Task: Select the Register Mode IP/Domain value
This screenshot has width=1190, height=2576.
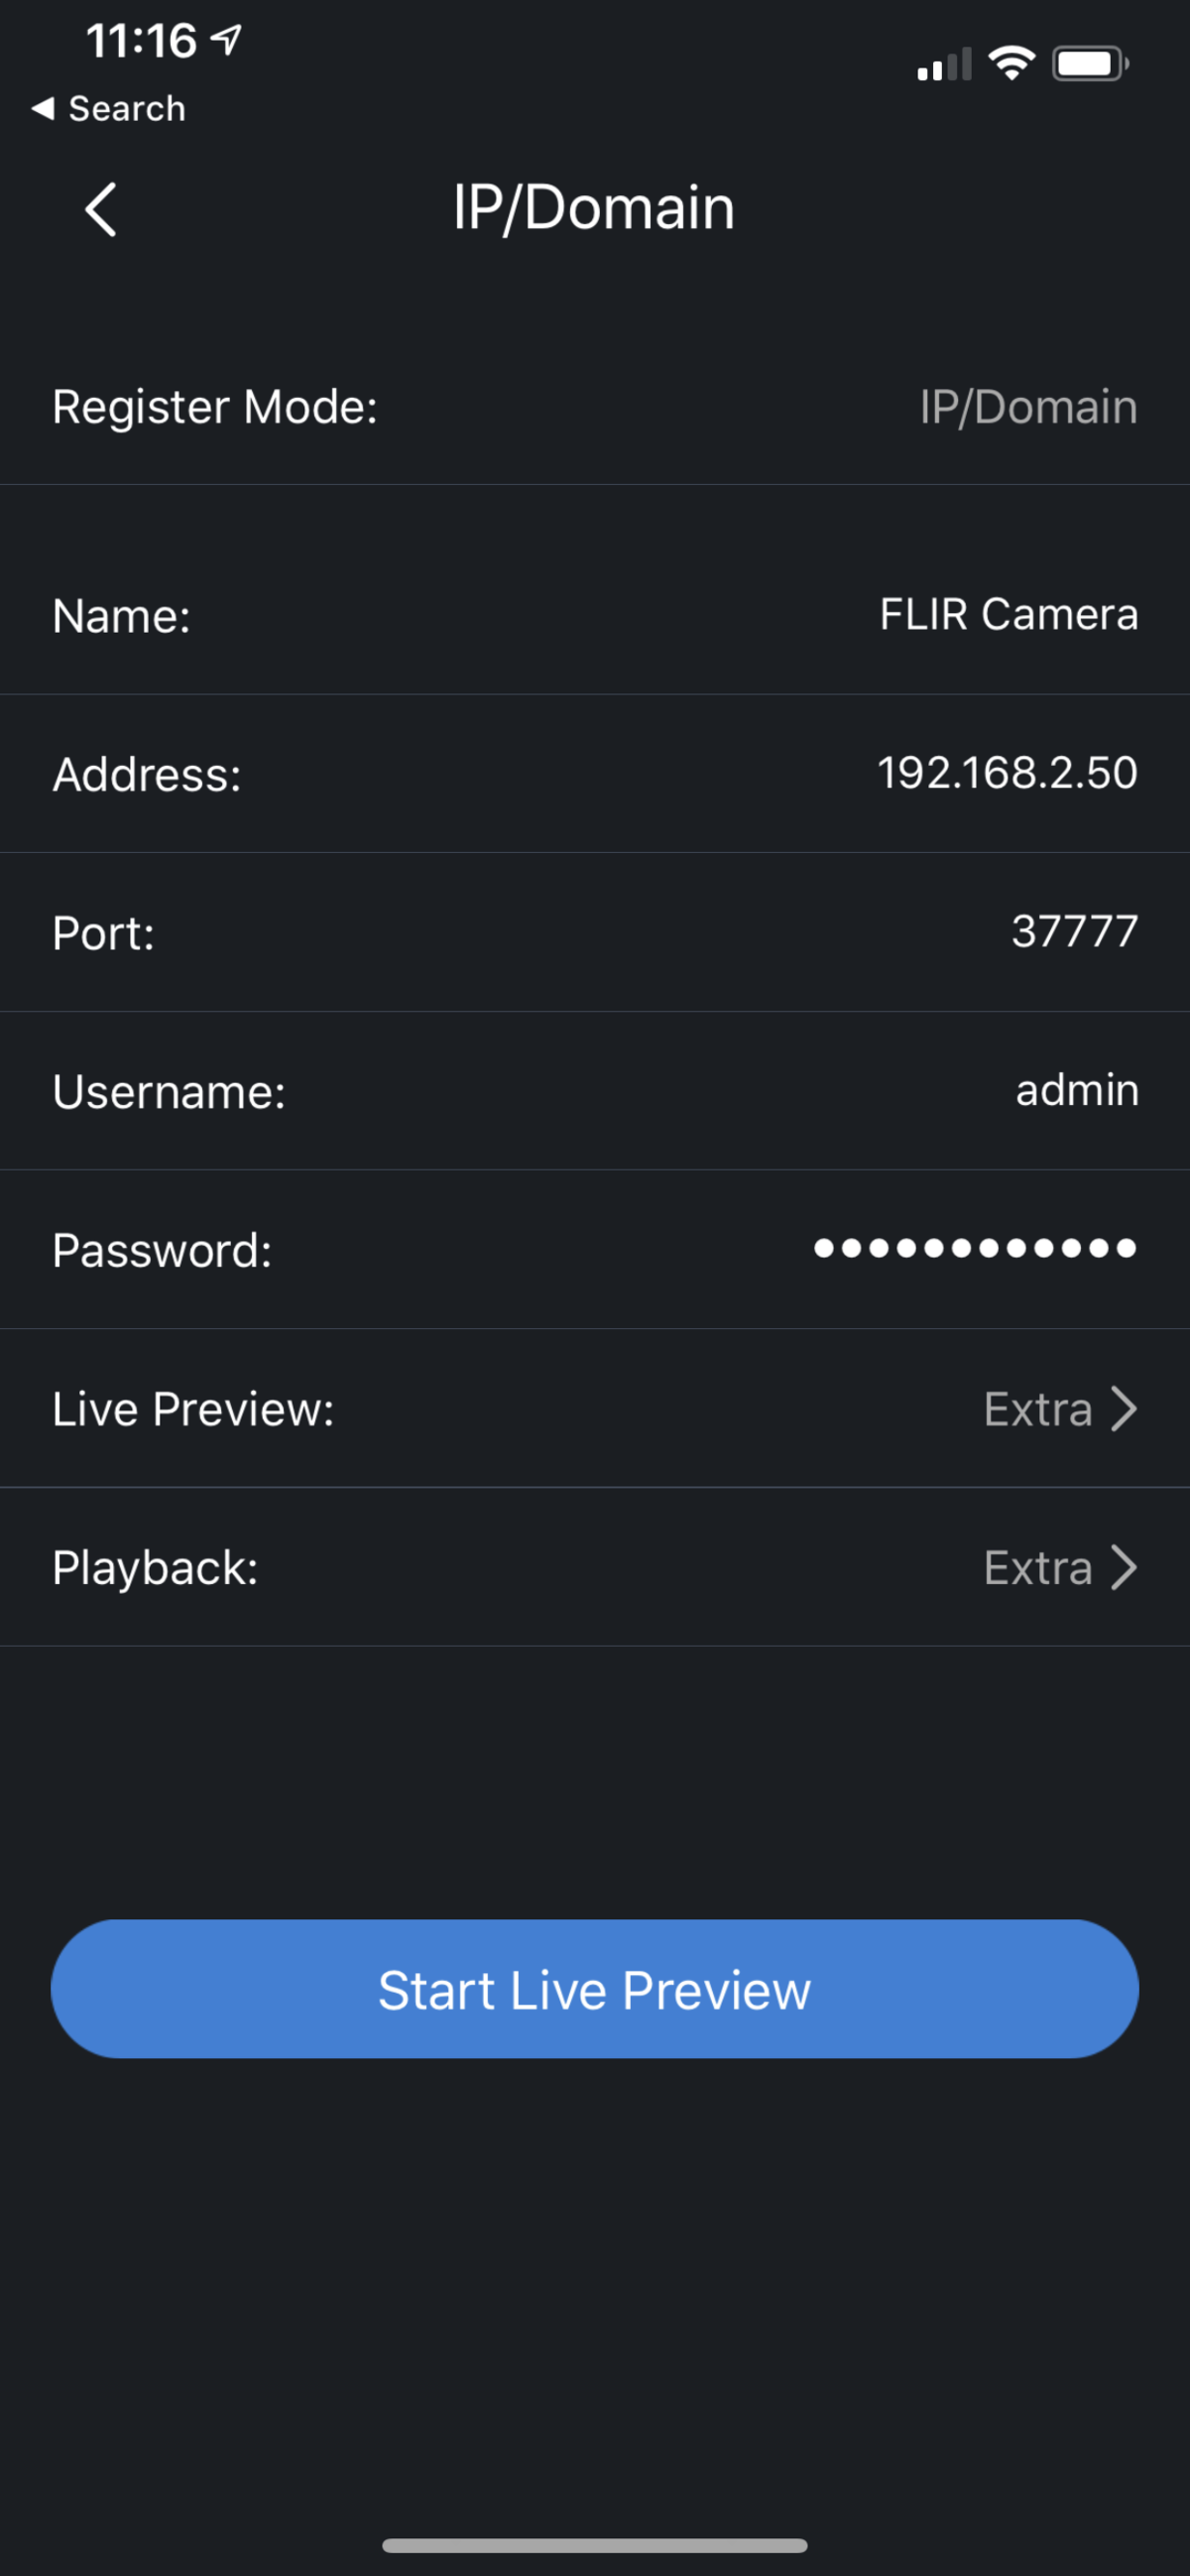Action: (x=1028, y=407)
